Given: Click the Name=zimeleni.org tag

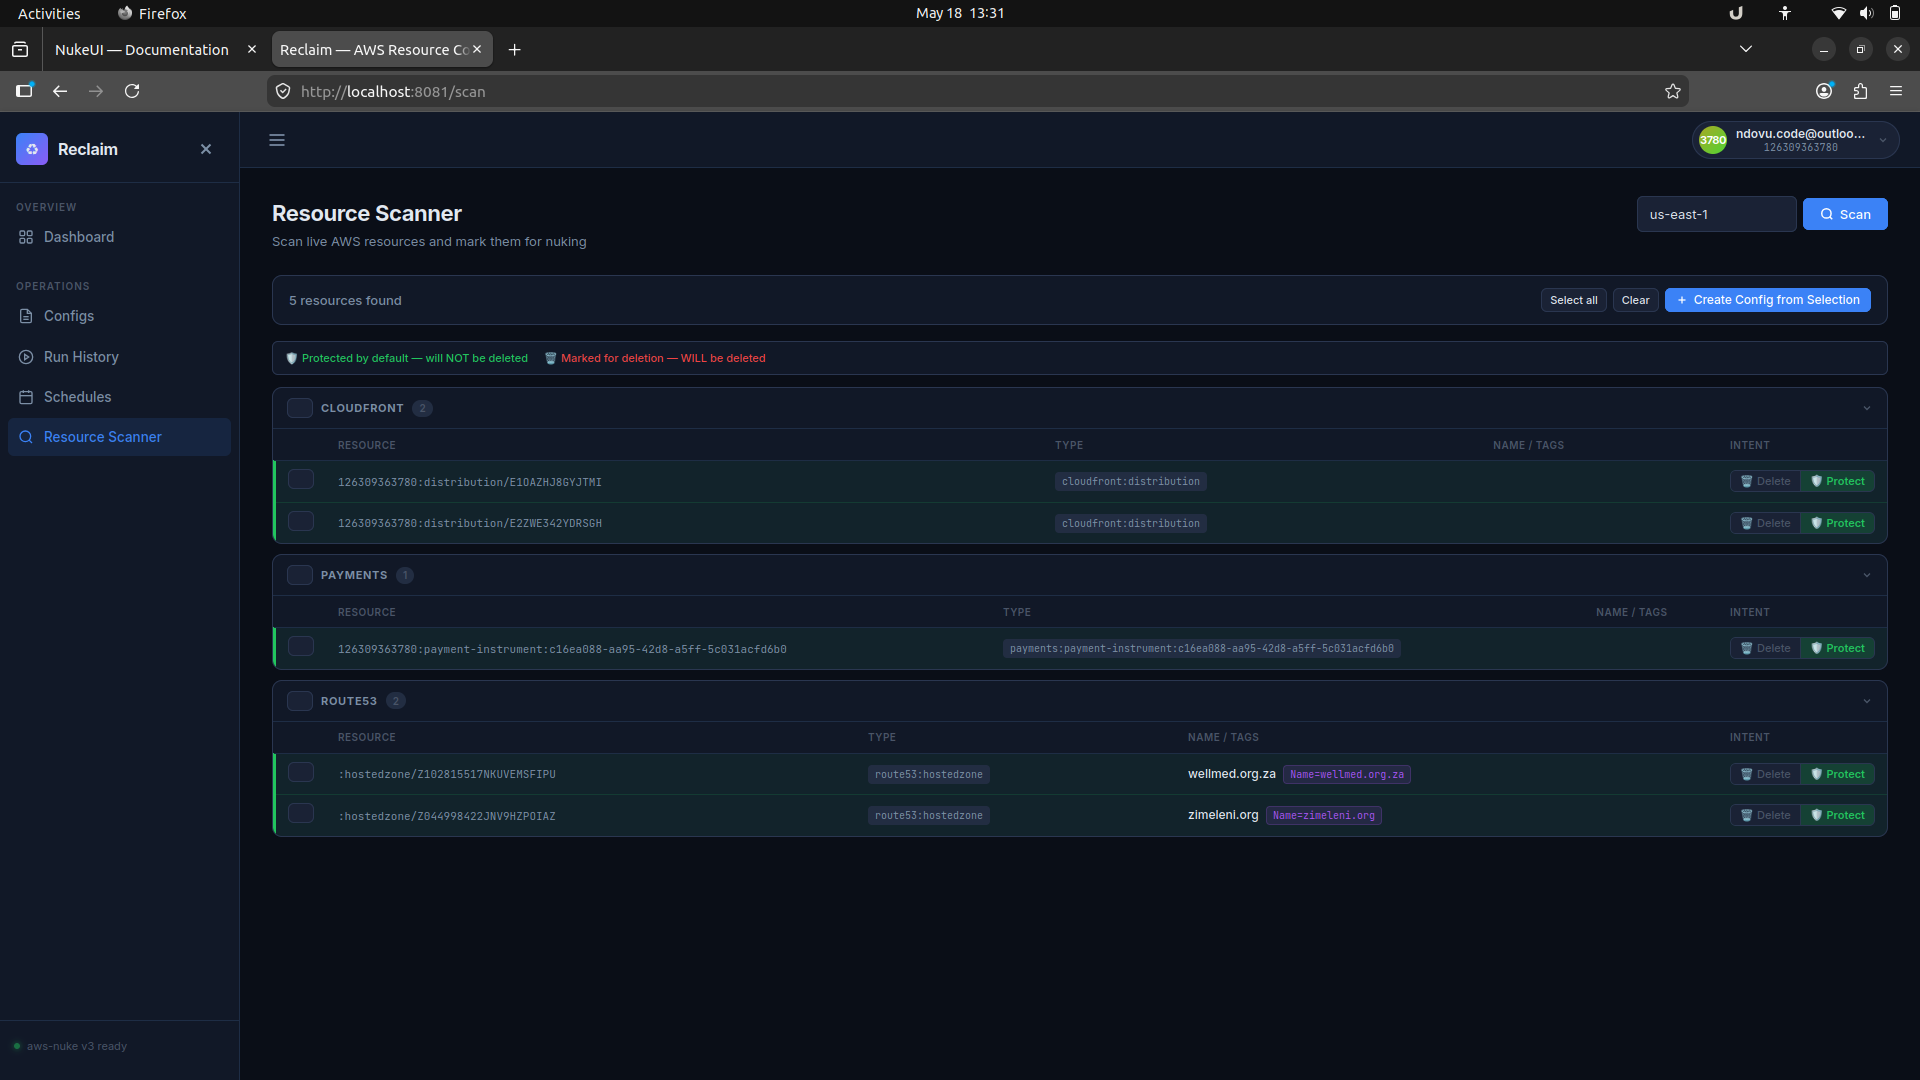Looking at the screenshot, I should (1323, 815).
